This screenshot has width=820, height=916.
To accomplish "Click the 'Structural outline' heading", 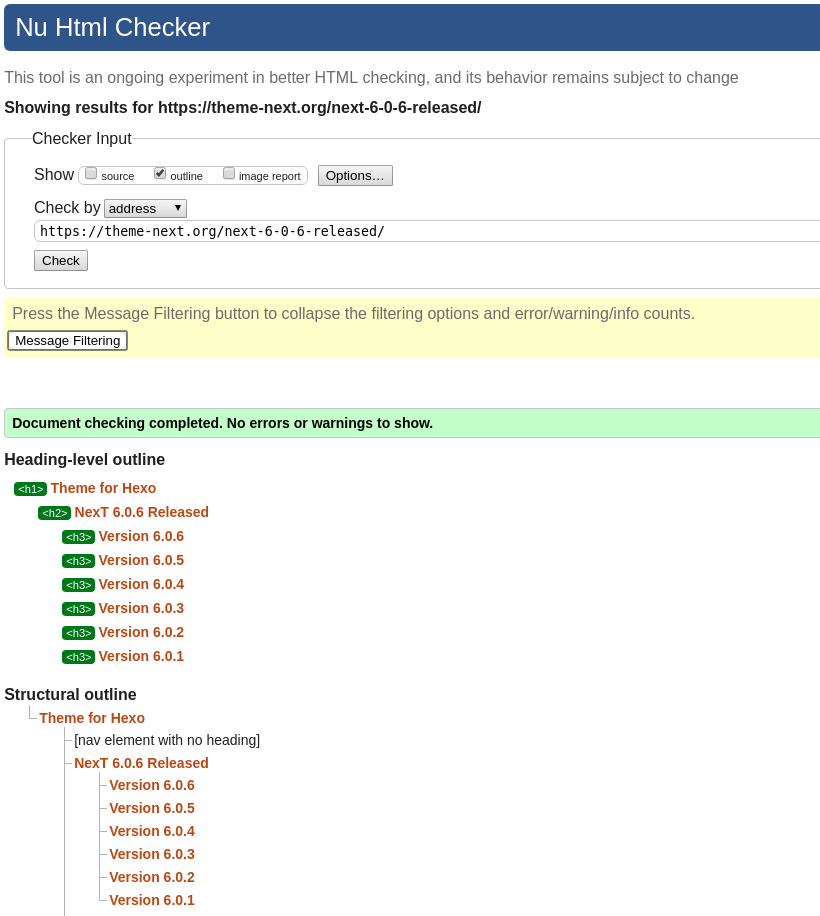I will (71, 694).
